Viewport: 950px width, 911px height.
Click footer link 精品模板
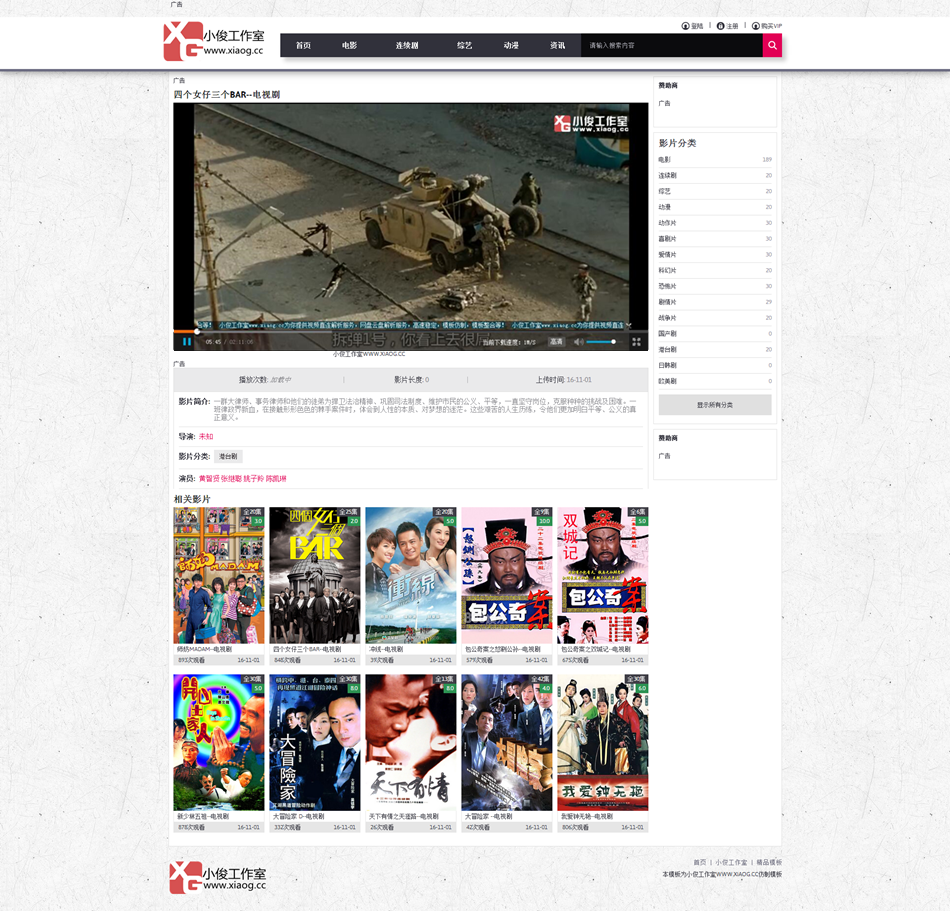(769, 862)
